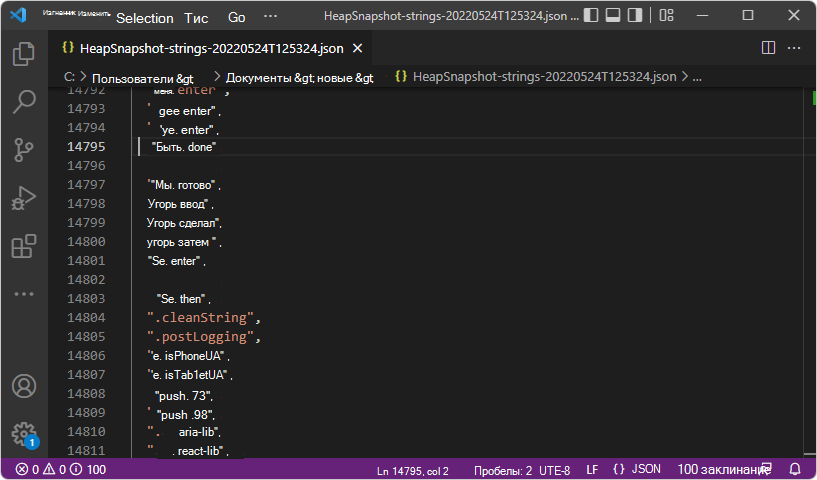The image size is (817, 480).
Task: Click line number 14804 in gutter
Action: [x=86, y=317]
